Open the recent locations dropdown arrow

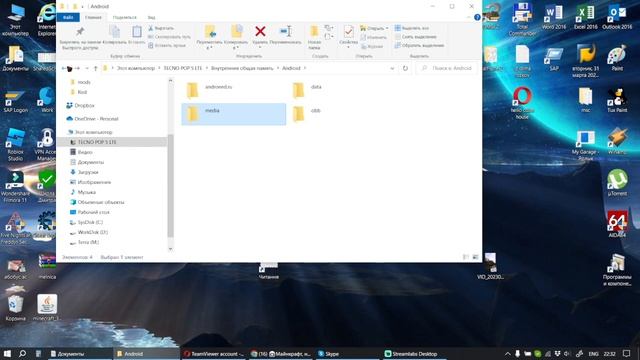(87, 69)
